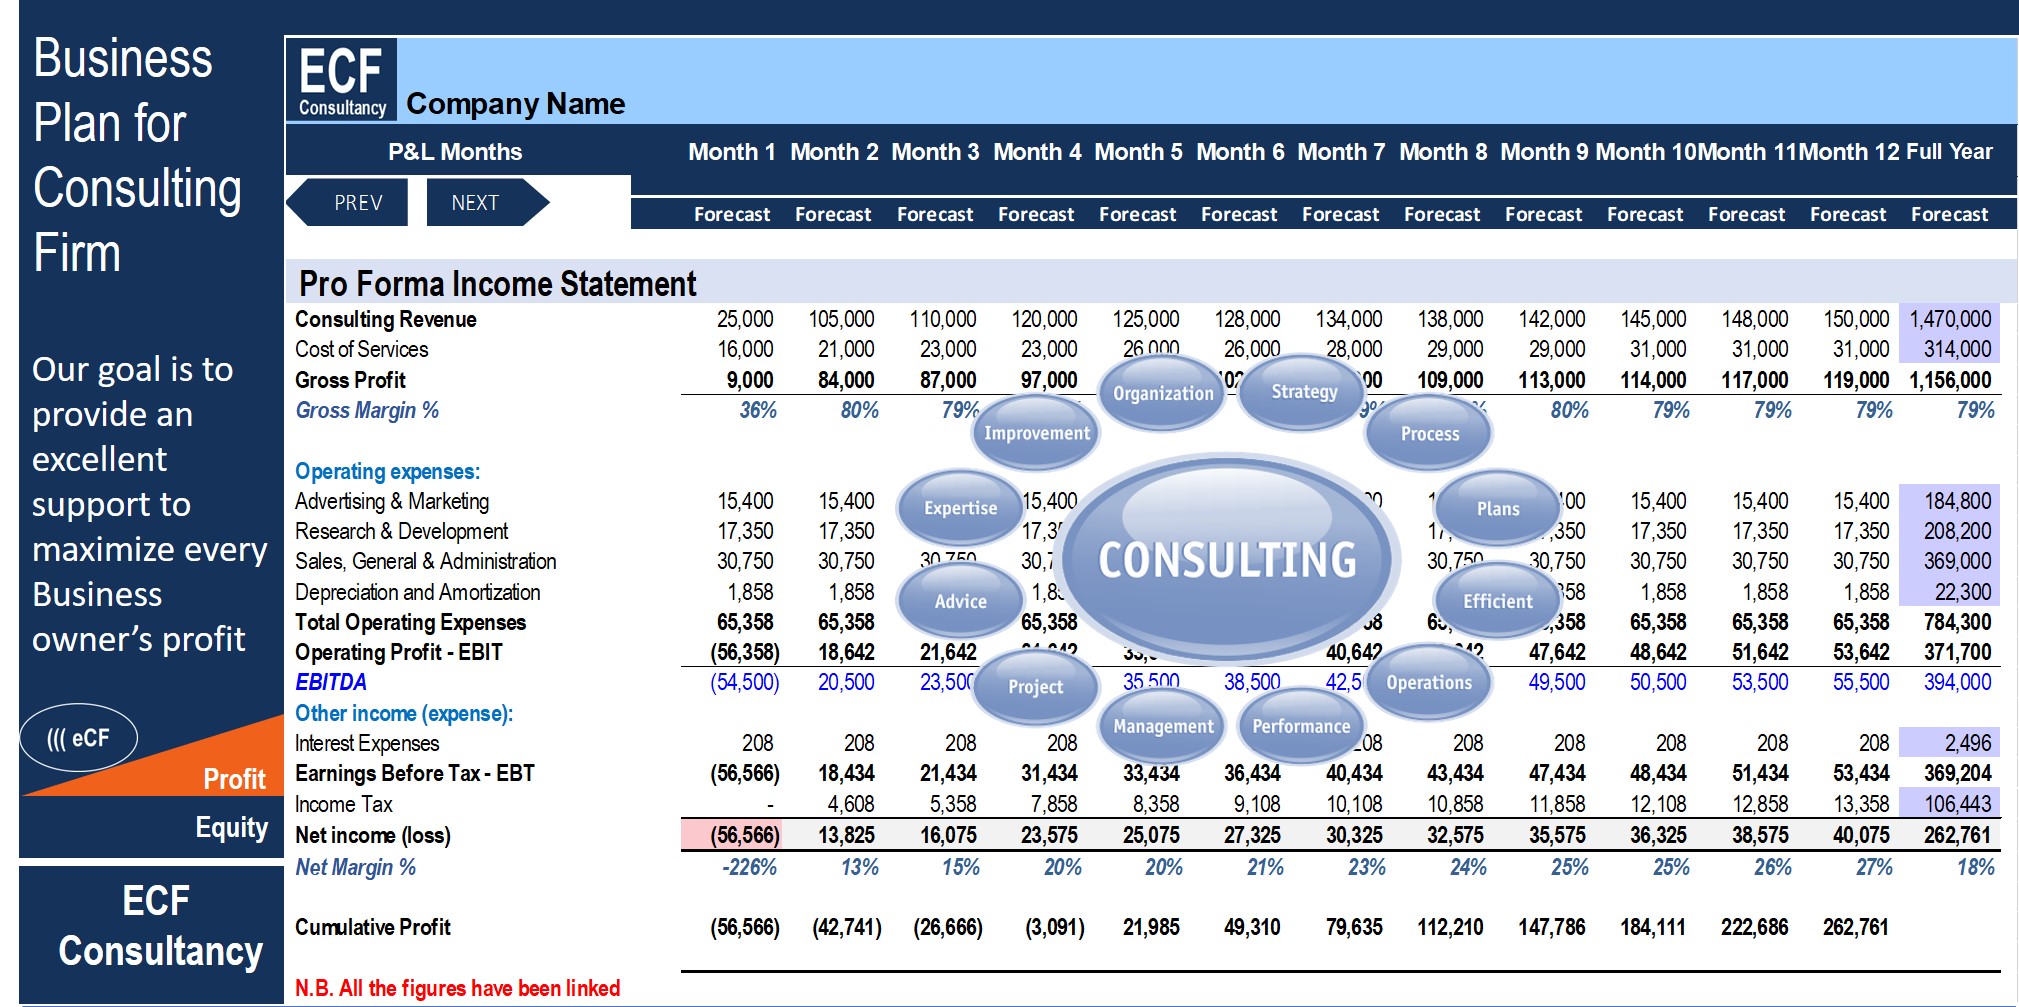
Task: Click the Business Plan for Consulting Firm title
Action: (137, 155)
